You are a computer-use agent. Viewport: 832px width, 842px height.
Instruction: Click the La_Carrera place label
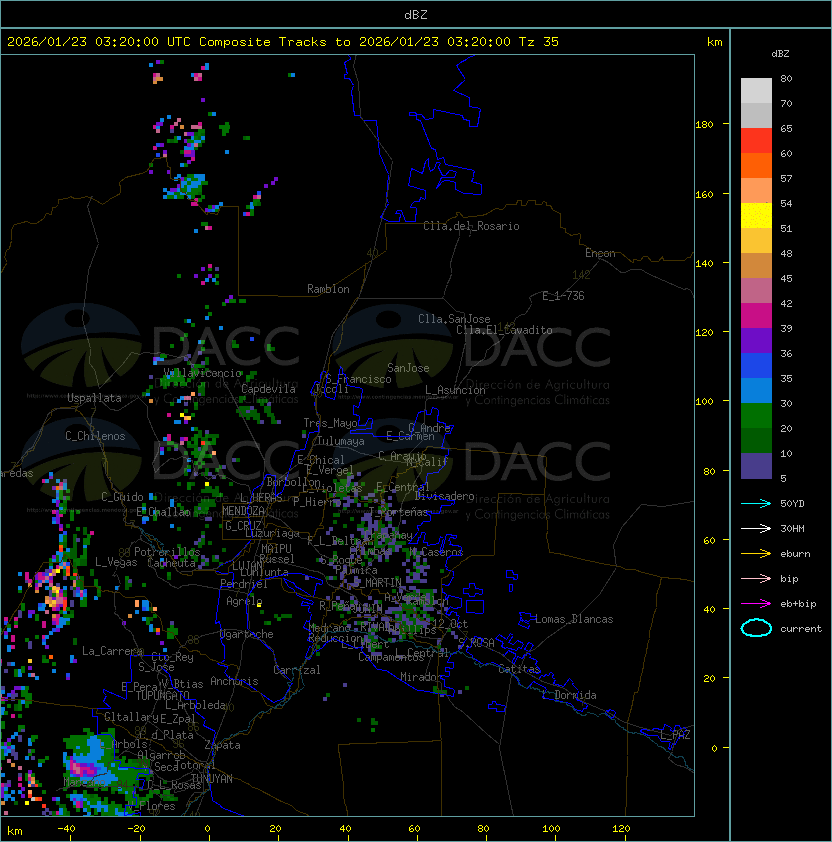click(112, 651)
